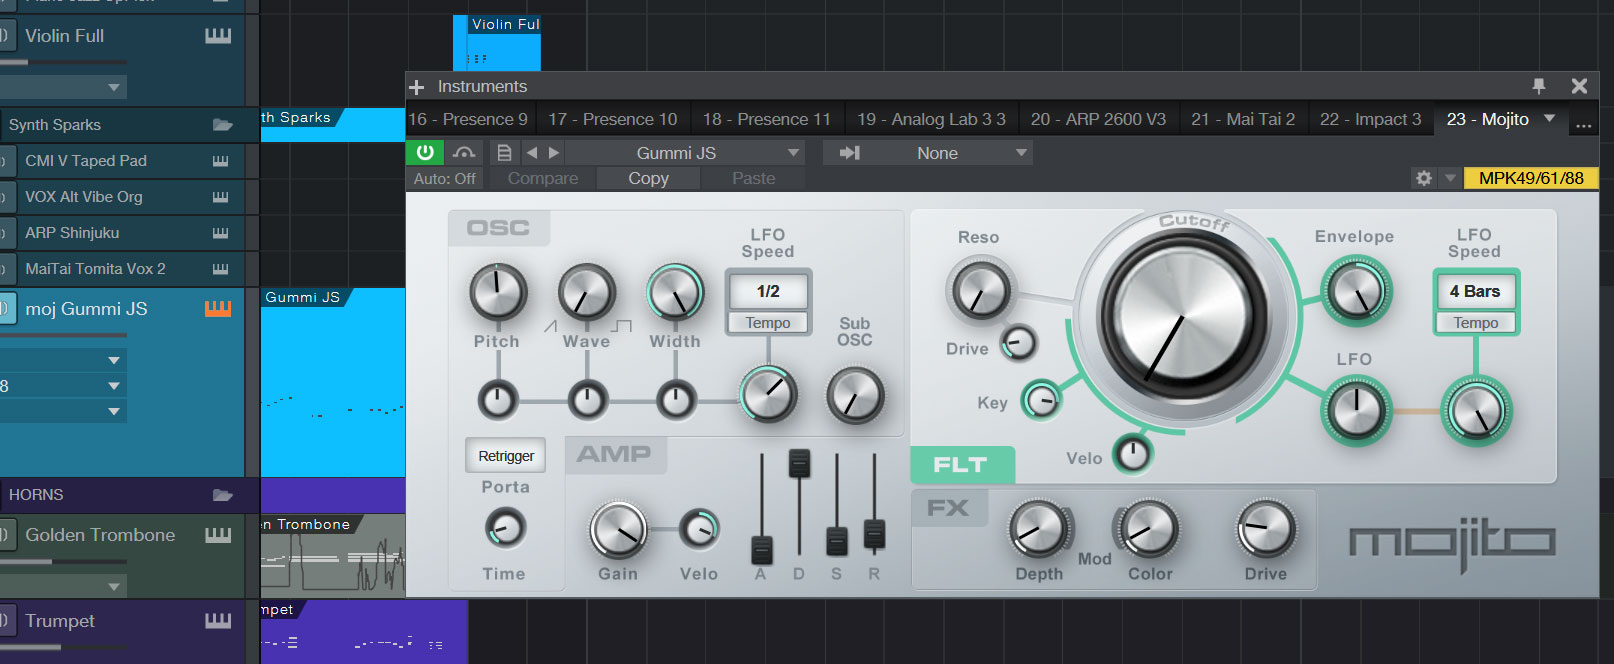Viewport: 1614px width, 664px height.
Task: Click the keyboard icon on CMI V Taped Pad
Action: (x=221, y=161)
